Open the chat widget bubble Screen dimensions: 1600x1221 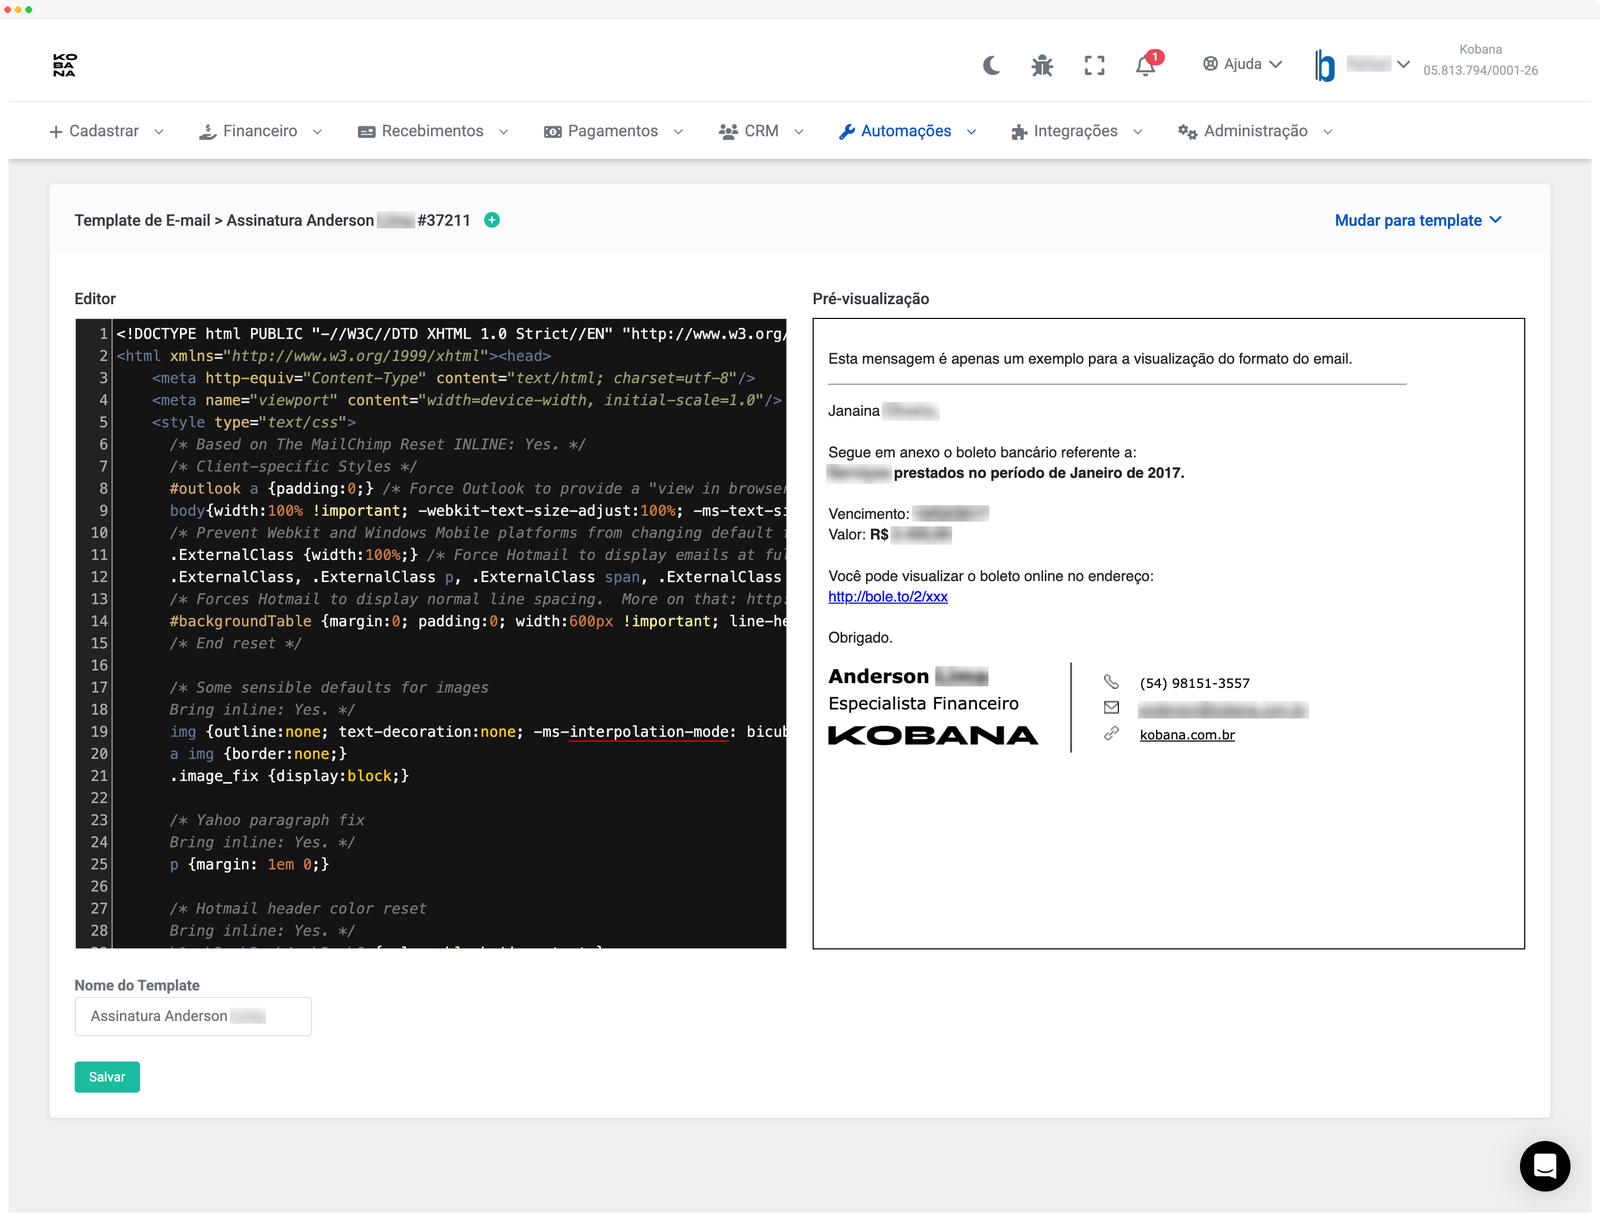(x=1545, y=1166)
